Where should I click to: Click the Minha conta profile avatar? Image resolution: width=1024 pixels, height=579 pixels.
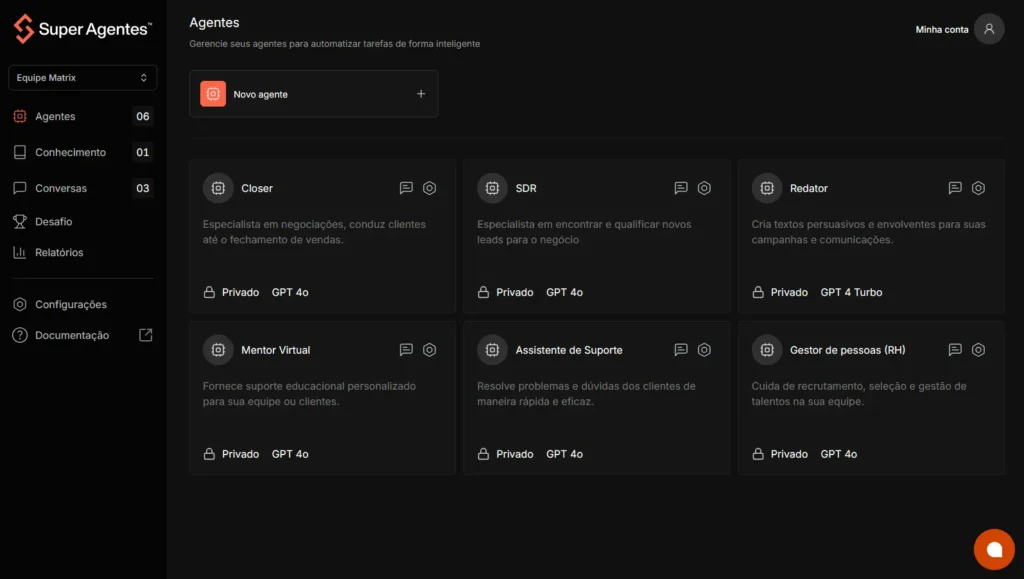coord(988,29)
